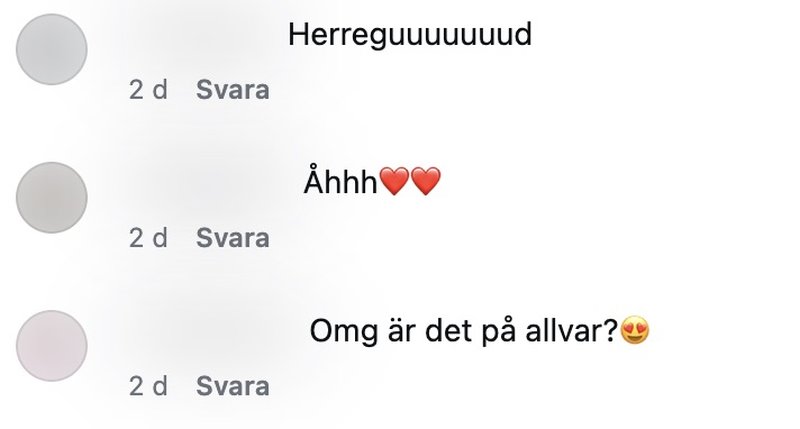Reply via Svara under the Herreguuuuuud comment

(233, 90)
